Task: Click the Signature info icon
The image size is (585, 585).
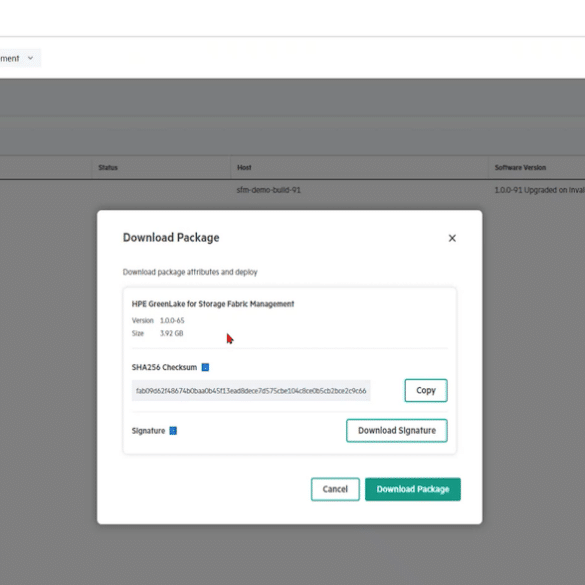Action: tap(173, 431)
